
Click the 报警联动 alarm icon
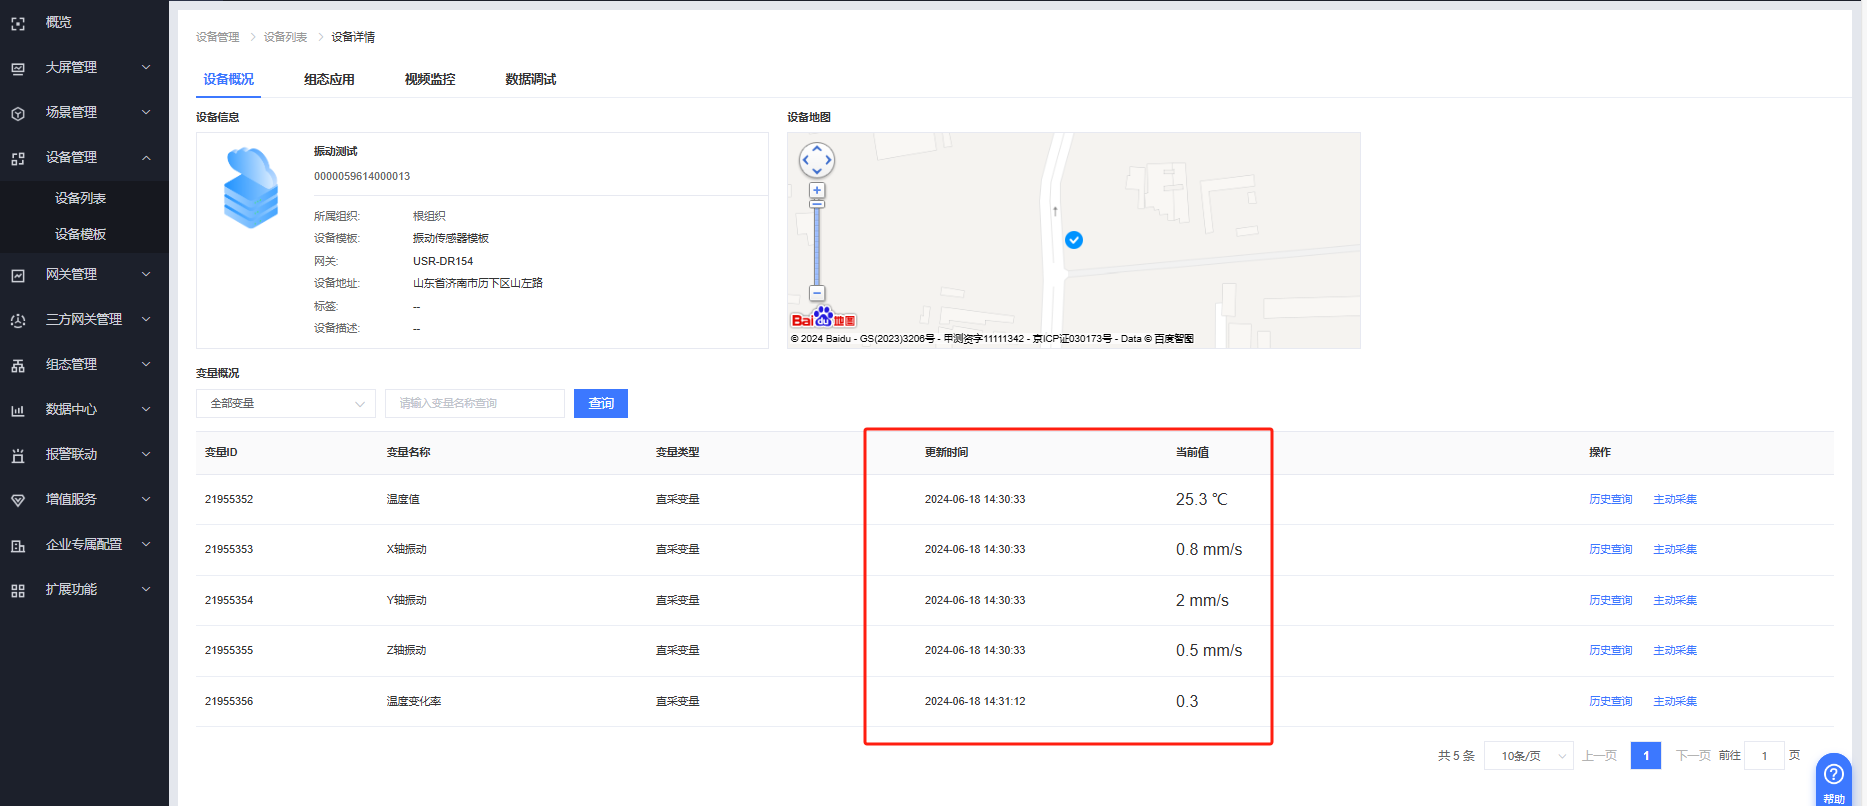click(18, 455)
